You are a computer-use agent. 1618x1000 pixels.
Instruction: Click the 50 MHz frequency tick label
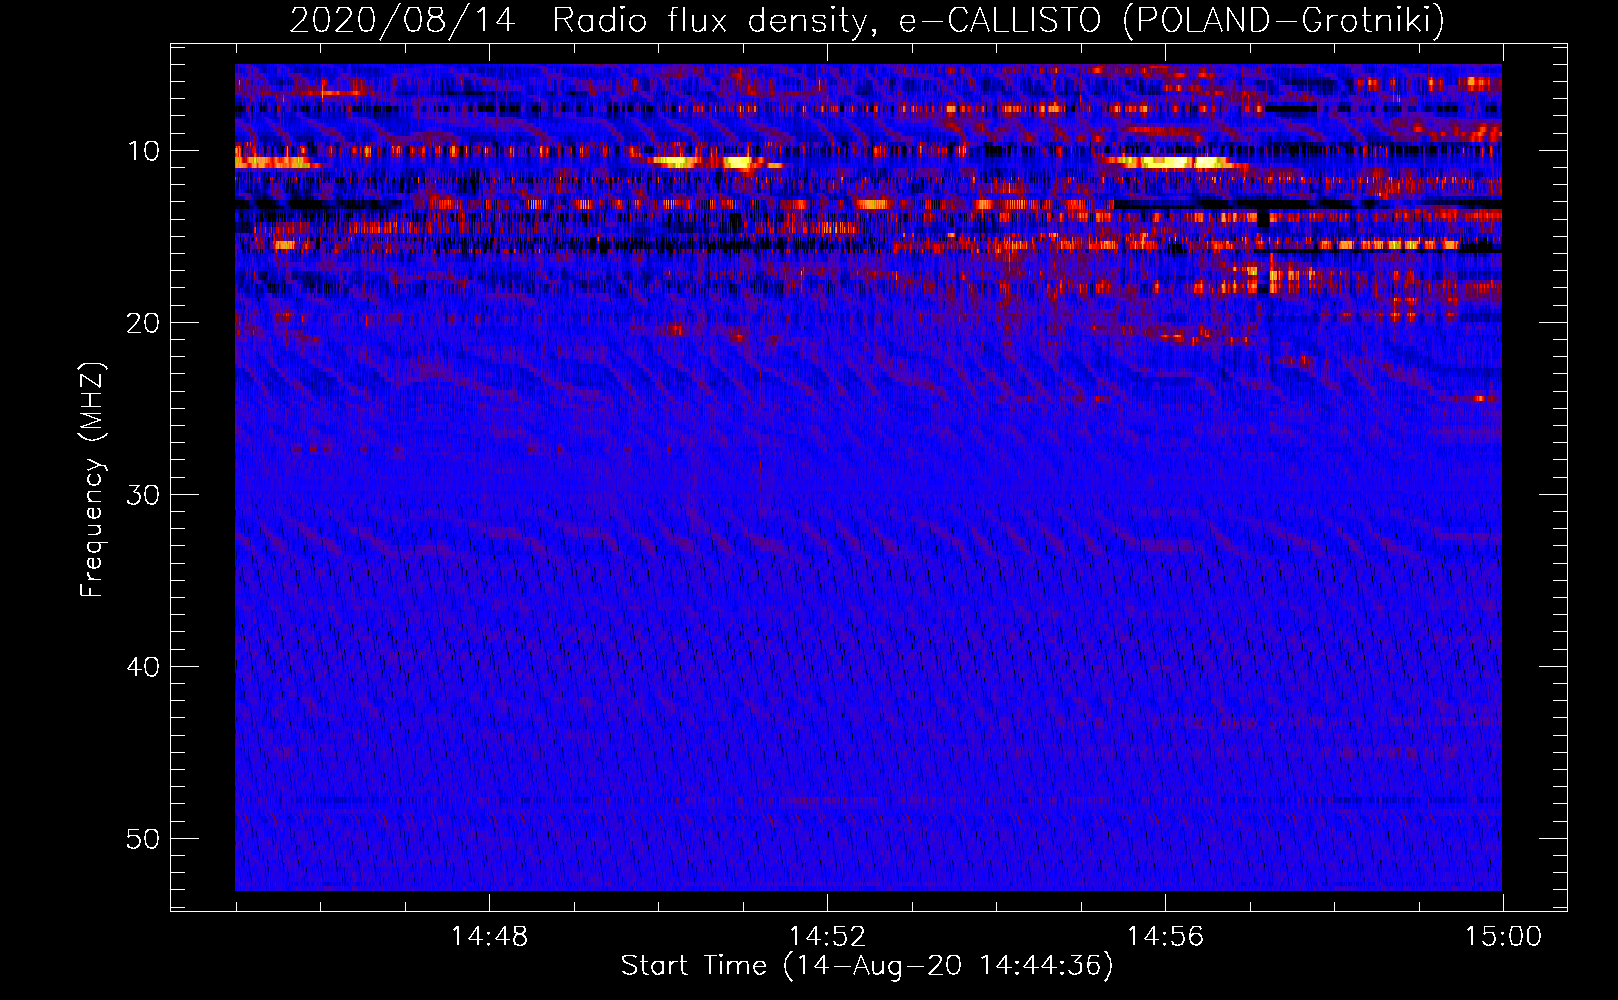coord(144,839)
